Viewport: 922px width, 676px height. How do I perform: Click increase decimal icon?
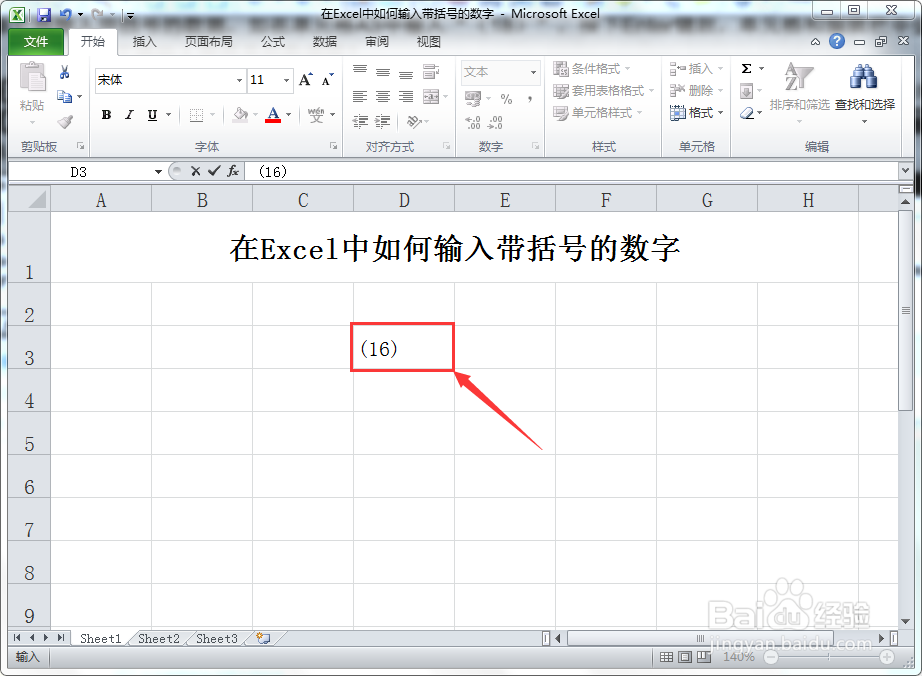[x=473, y=122]
